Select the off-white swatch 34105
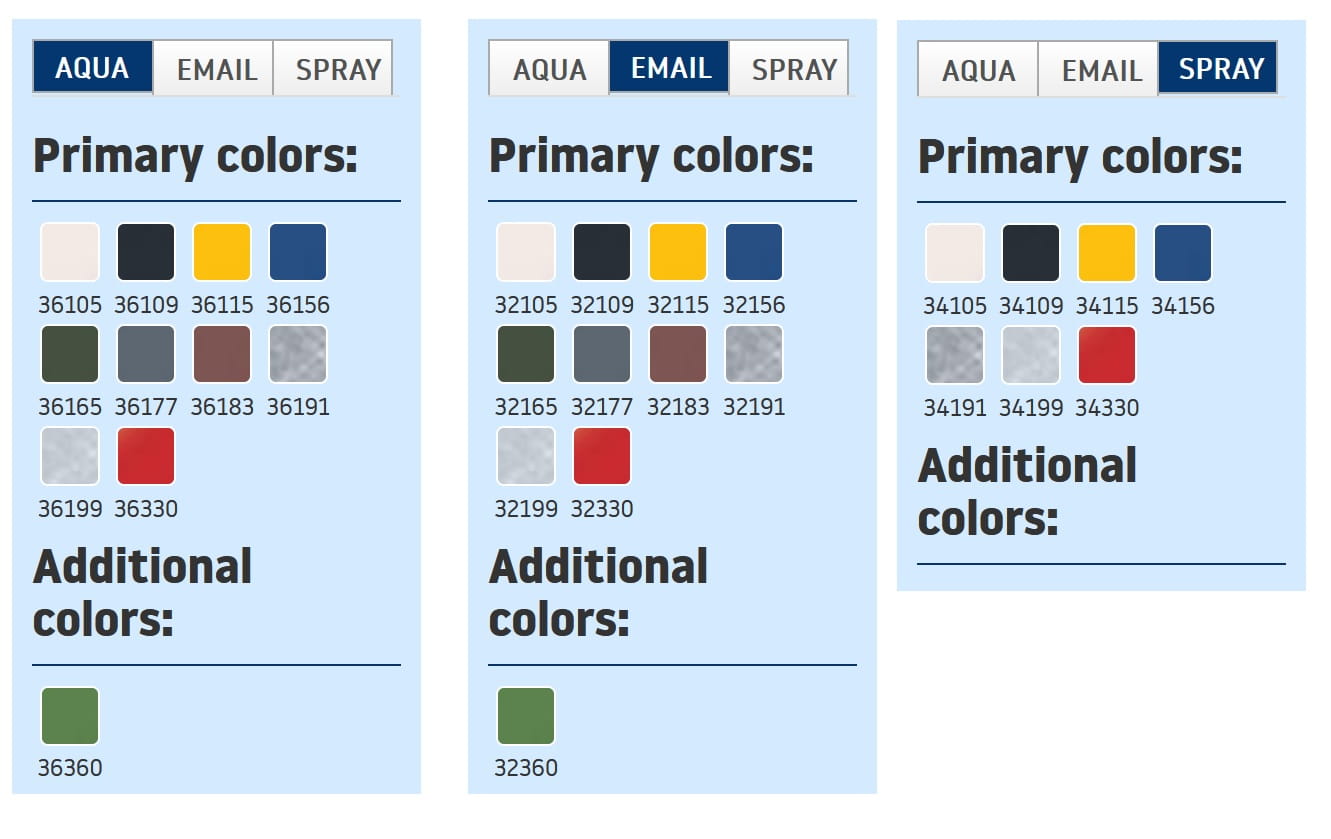This screenshot has width=1331, height=839. click(x=955, y=253)
